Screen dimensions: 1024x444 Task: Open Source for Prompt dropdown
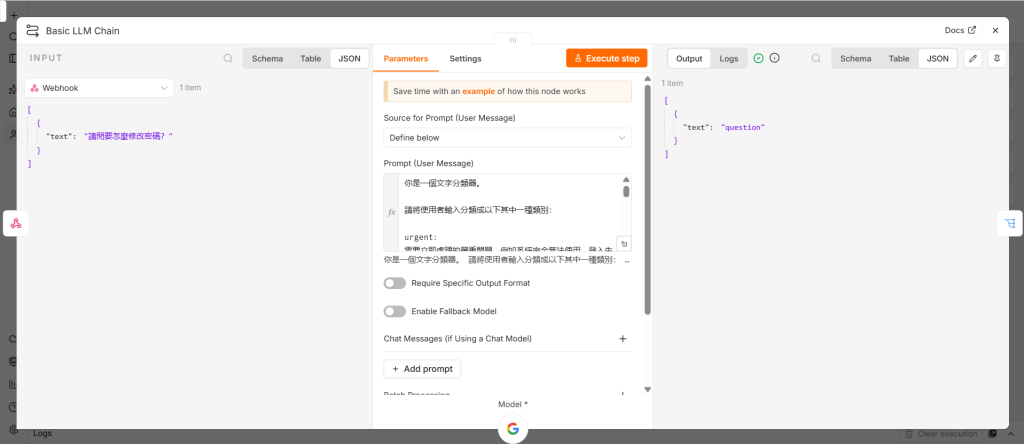pyautogui.click(x=507, y=138)
